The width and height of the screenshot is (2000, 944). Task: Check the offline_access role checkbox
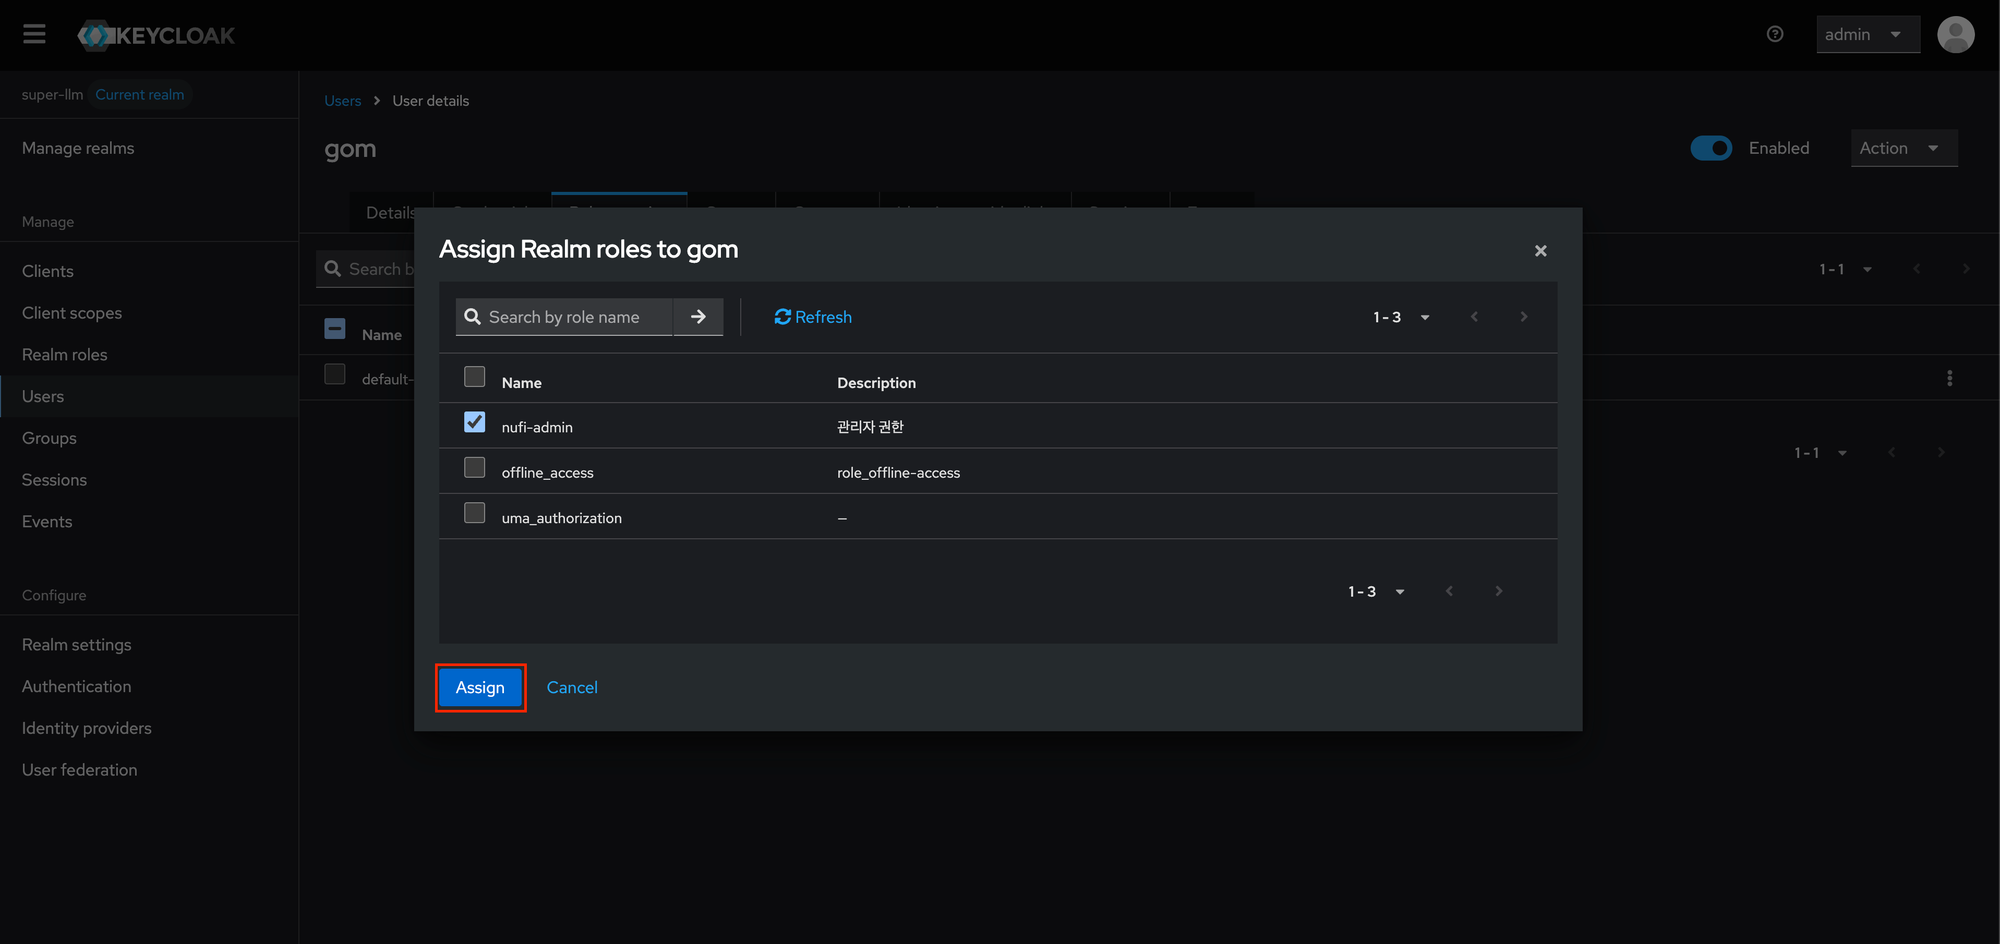(x=475, y=468)
